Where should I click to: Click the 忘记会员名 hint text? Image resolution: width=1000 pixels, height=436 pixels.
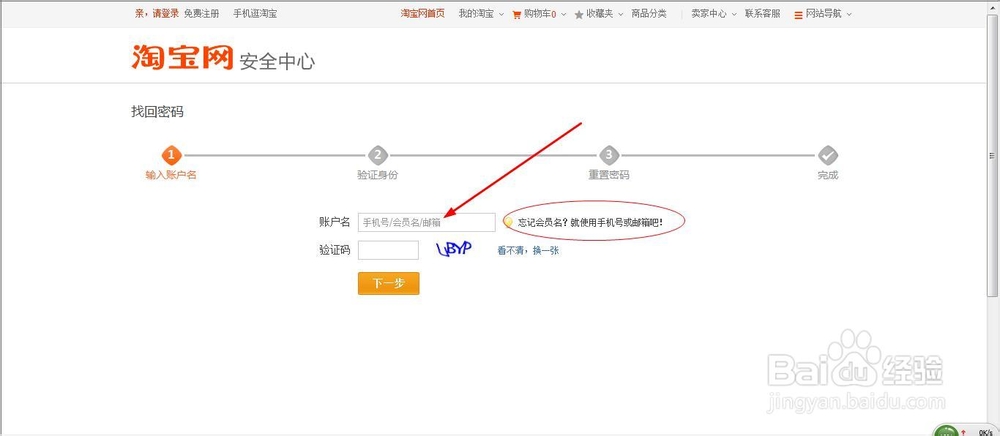point(591,222)
